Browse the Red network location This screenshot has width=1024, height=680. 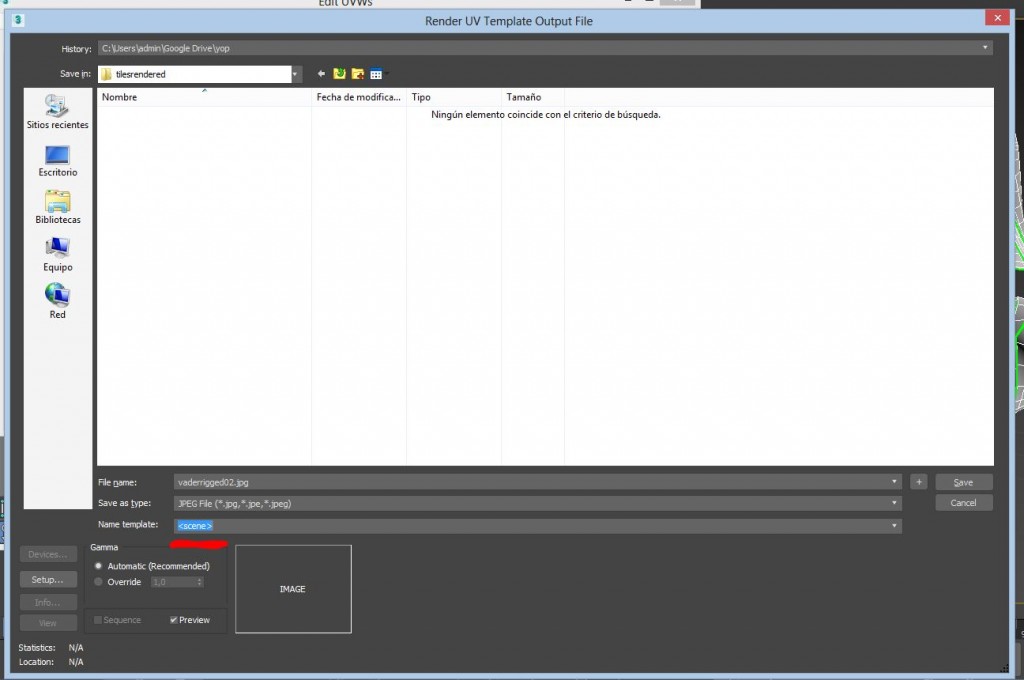tap(57, 301)
